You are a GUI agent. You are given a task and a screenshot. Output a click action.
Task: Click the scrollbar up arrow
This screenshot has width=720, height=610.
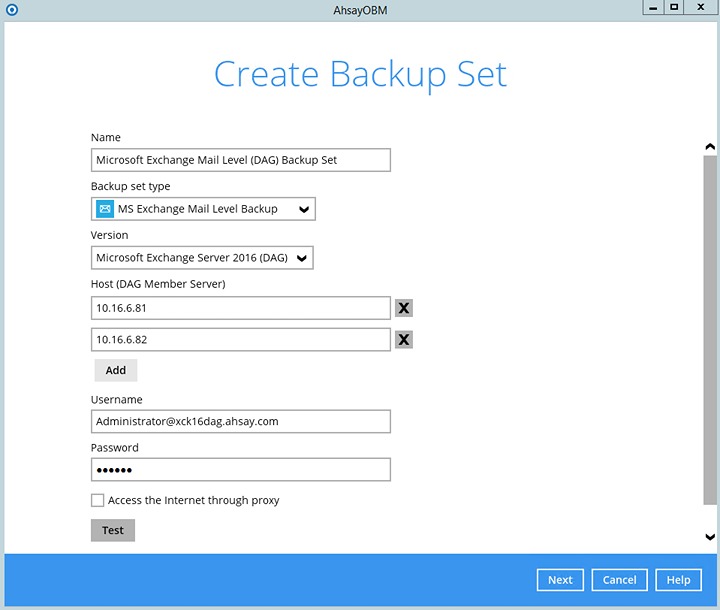[710, 147]
